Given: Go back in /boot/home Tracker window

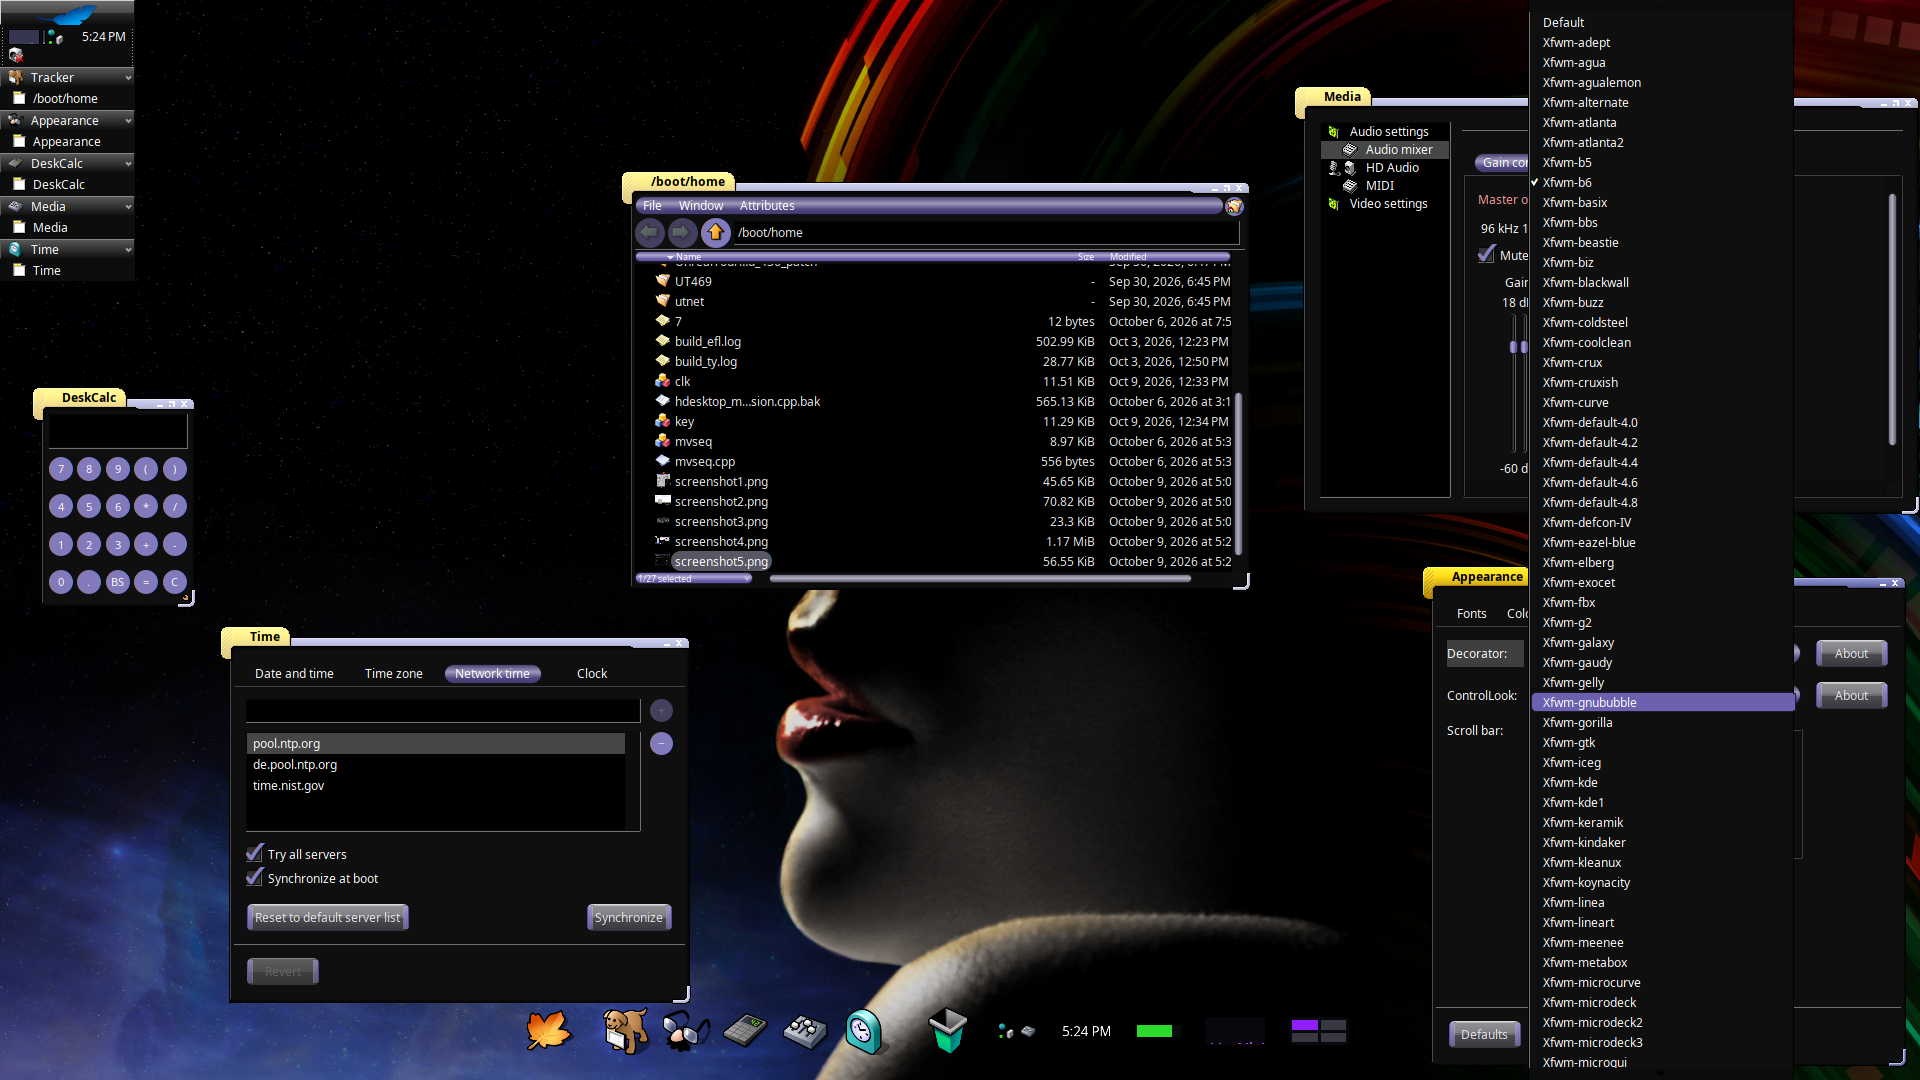Looking at the screenshot, I should pos(650,232).
